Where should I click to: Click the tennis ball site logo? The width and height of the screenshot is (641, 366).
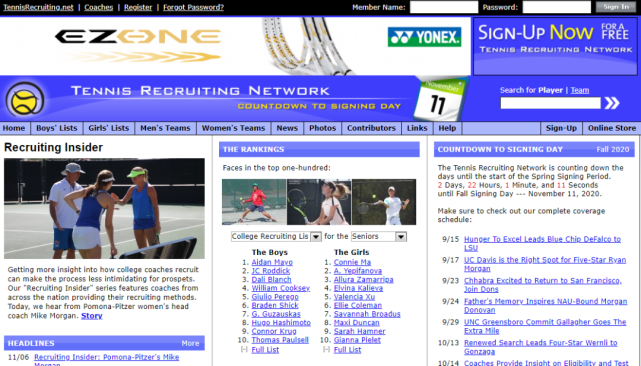pos(25,99)
